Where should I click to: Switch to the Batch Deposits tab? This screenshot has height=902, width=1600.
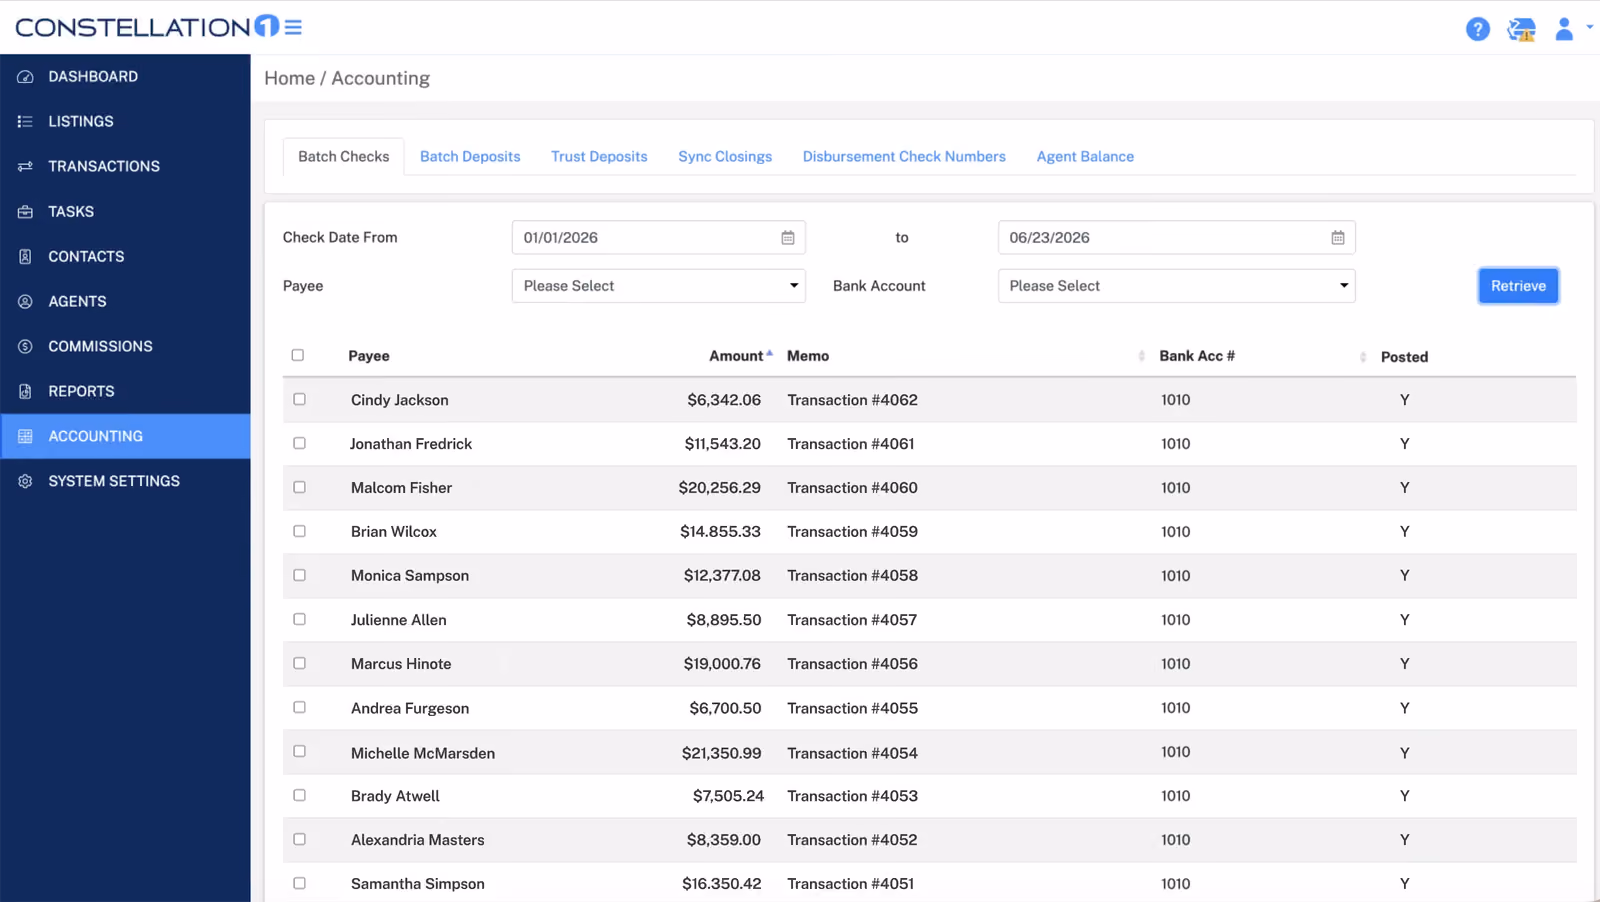coord(470,157)
